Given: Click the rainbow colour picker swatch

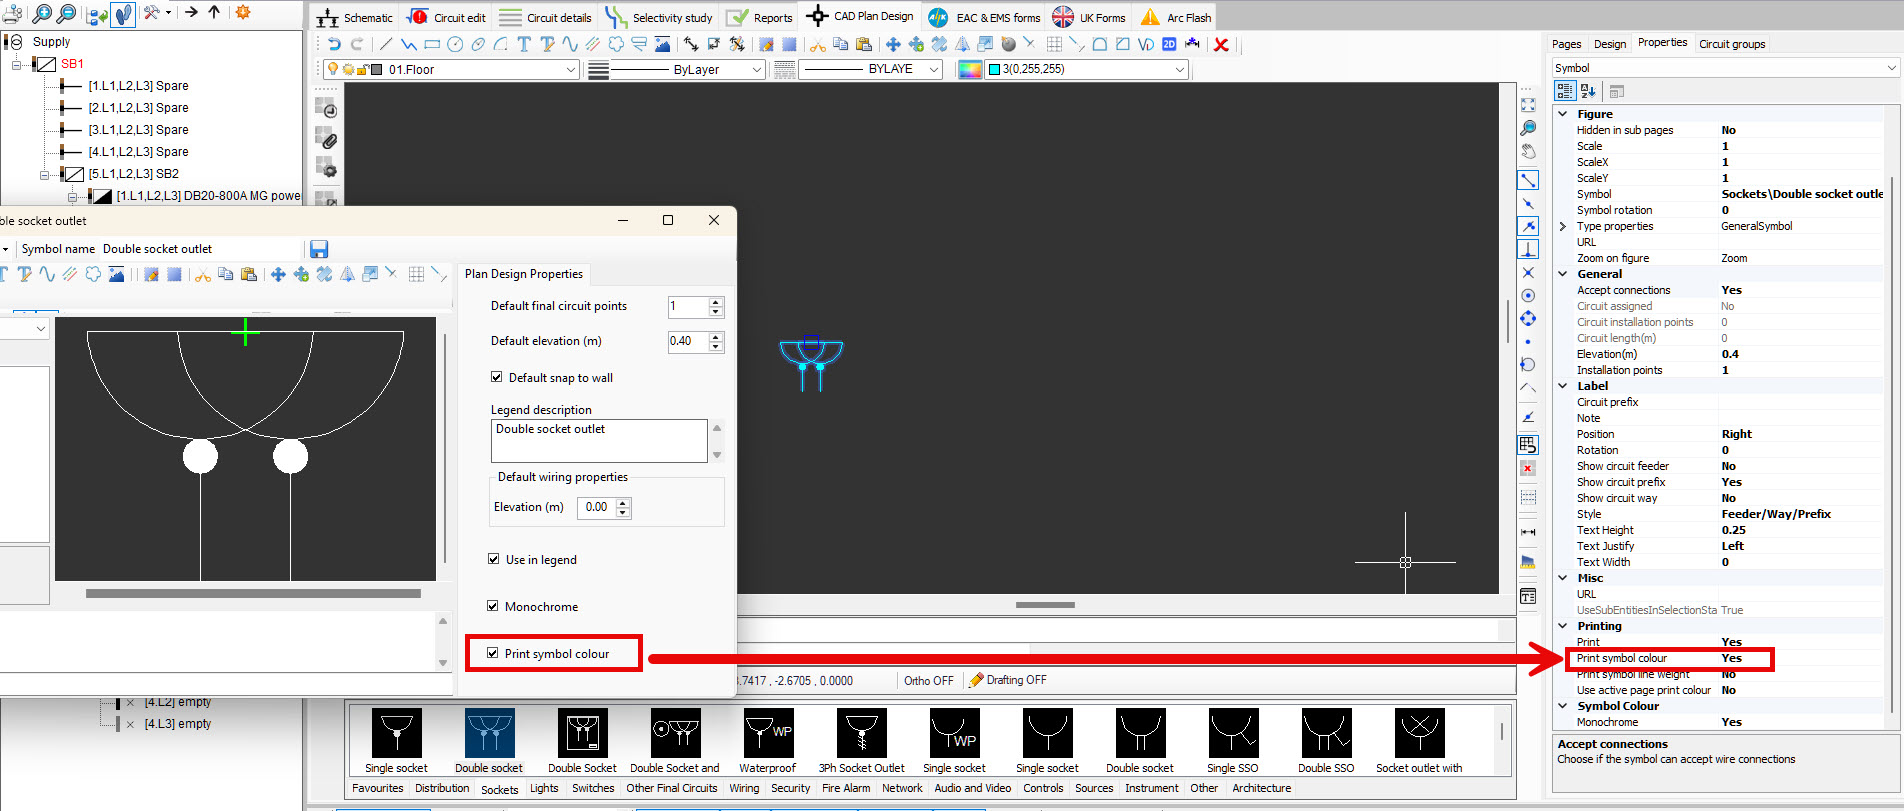Looking at the screenshot, I should pyautogui.click(x=969, y=69).
